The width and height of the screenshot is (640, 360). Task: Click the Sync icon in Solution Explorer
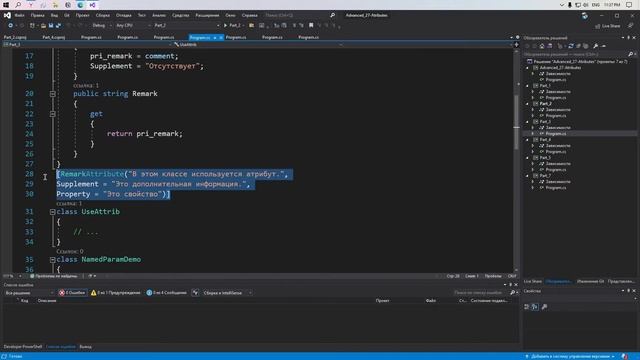pyautogui.click(x=571, y=46)
